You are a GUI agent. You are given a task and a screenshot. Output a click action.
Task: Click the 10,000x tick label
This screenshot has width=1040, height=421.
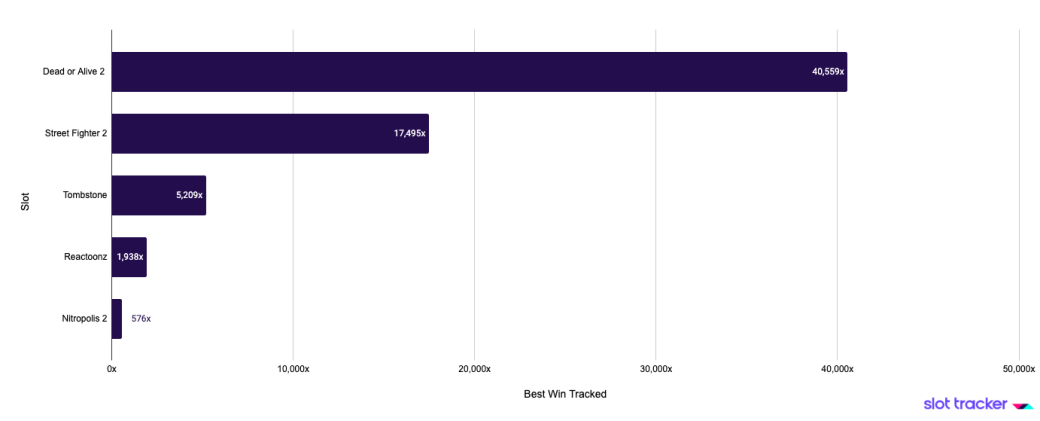click(293, 369)
